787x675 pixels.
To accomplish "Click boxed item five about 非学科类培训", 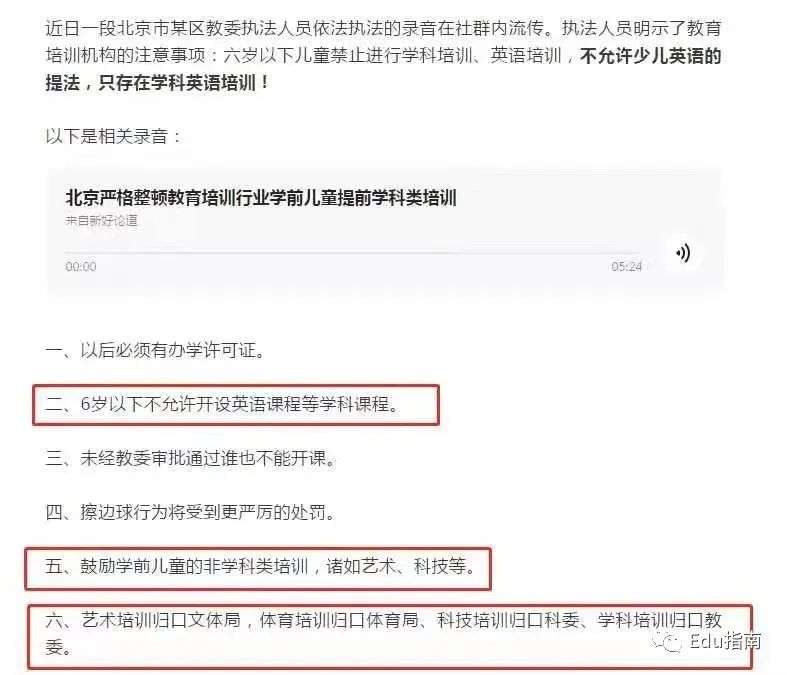I will pos(258,568).
